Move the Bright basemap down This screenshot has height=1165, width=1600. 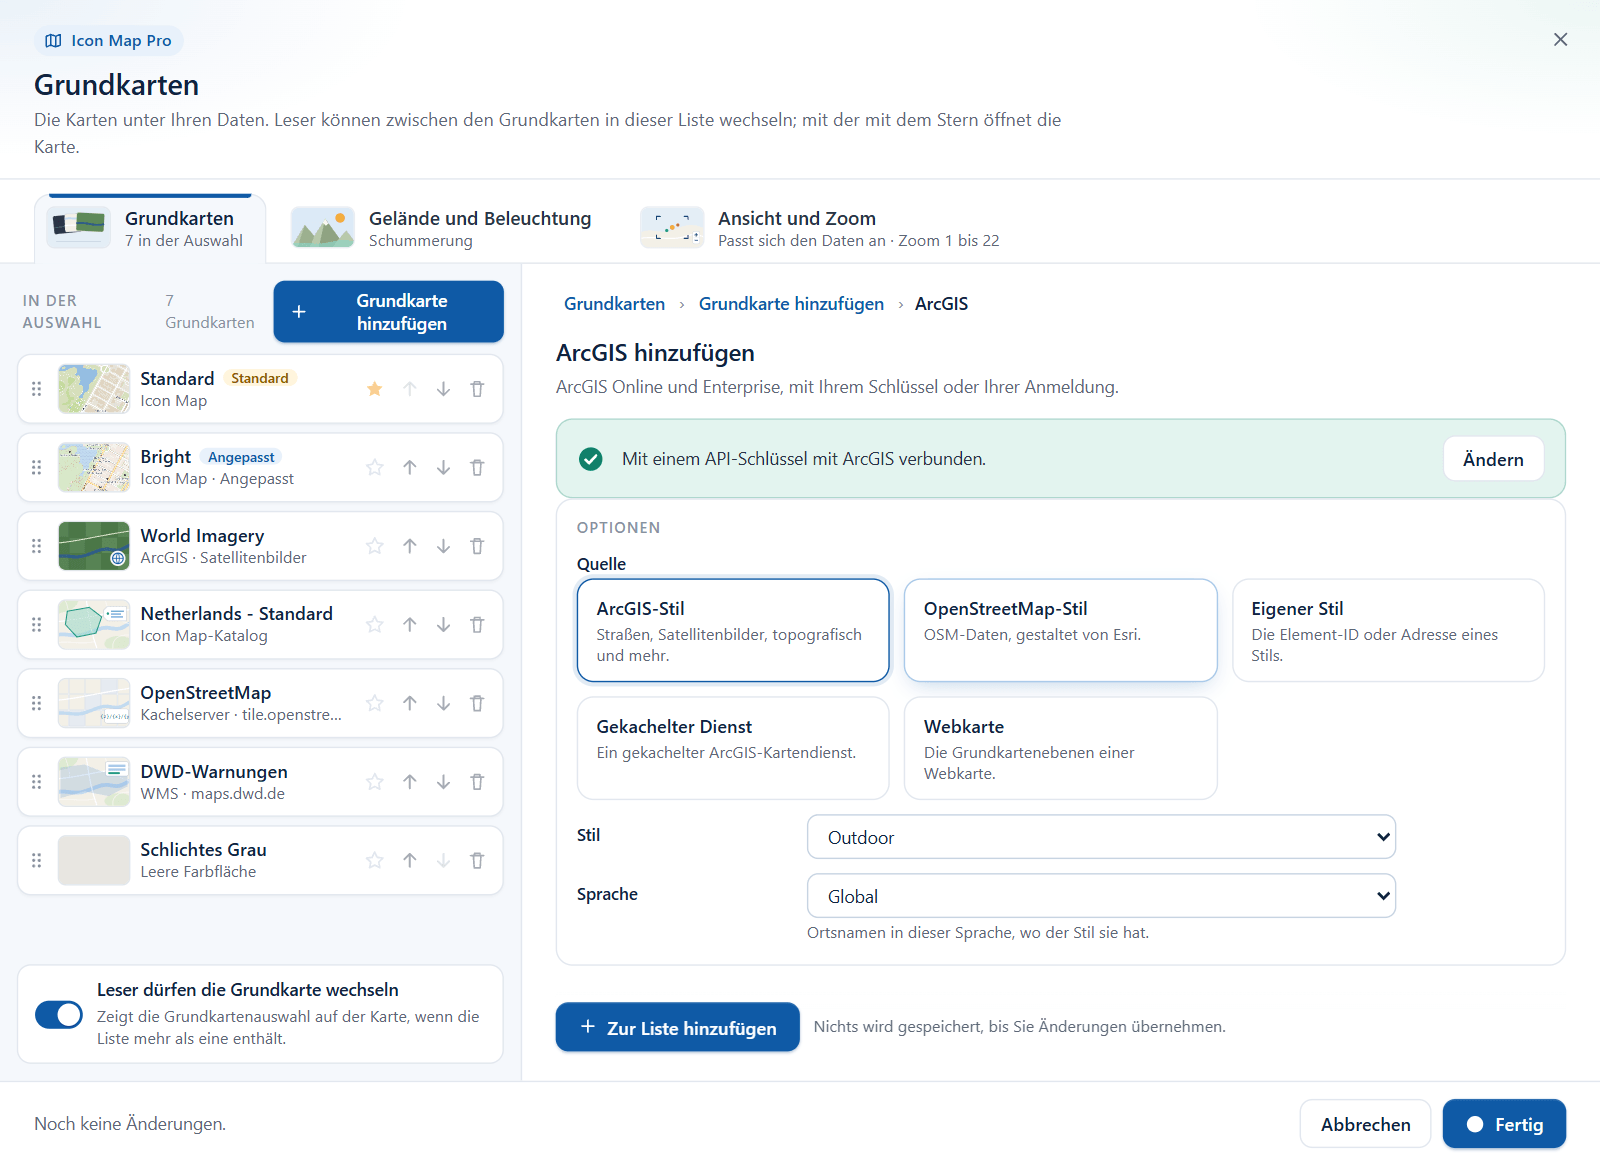443,467
